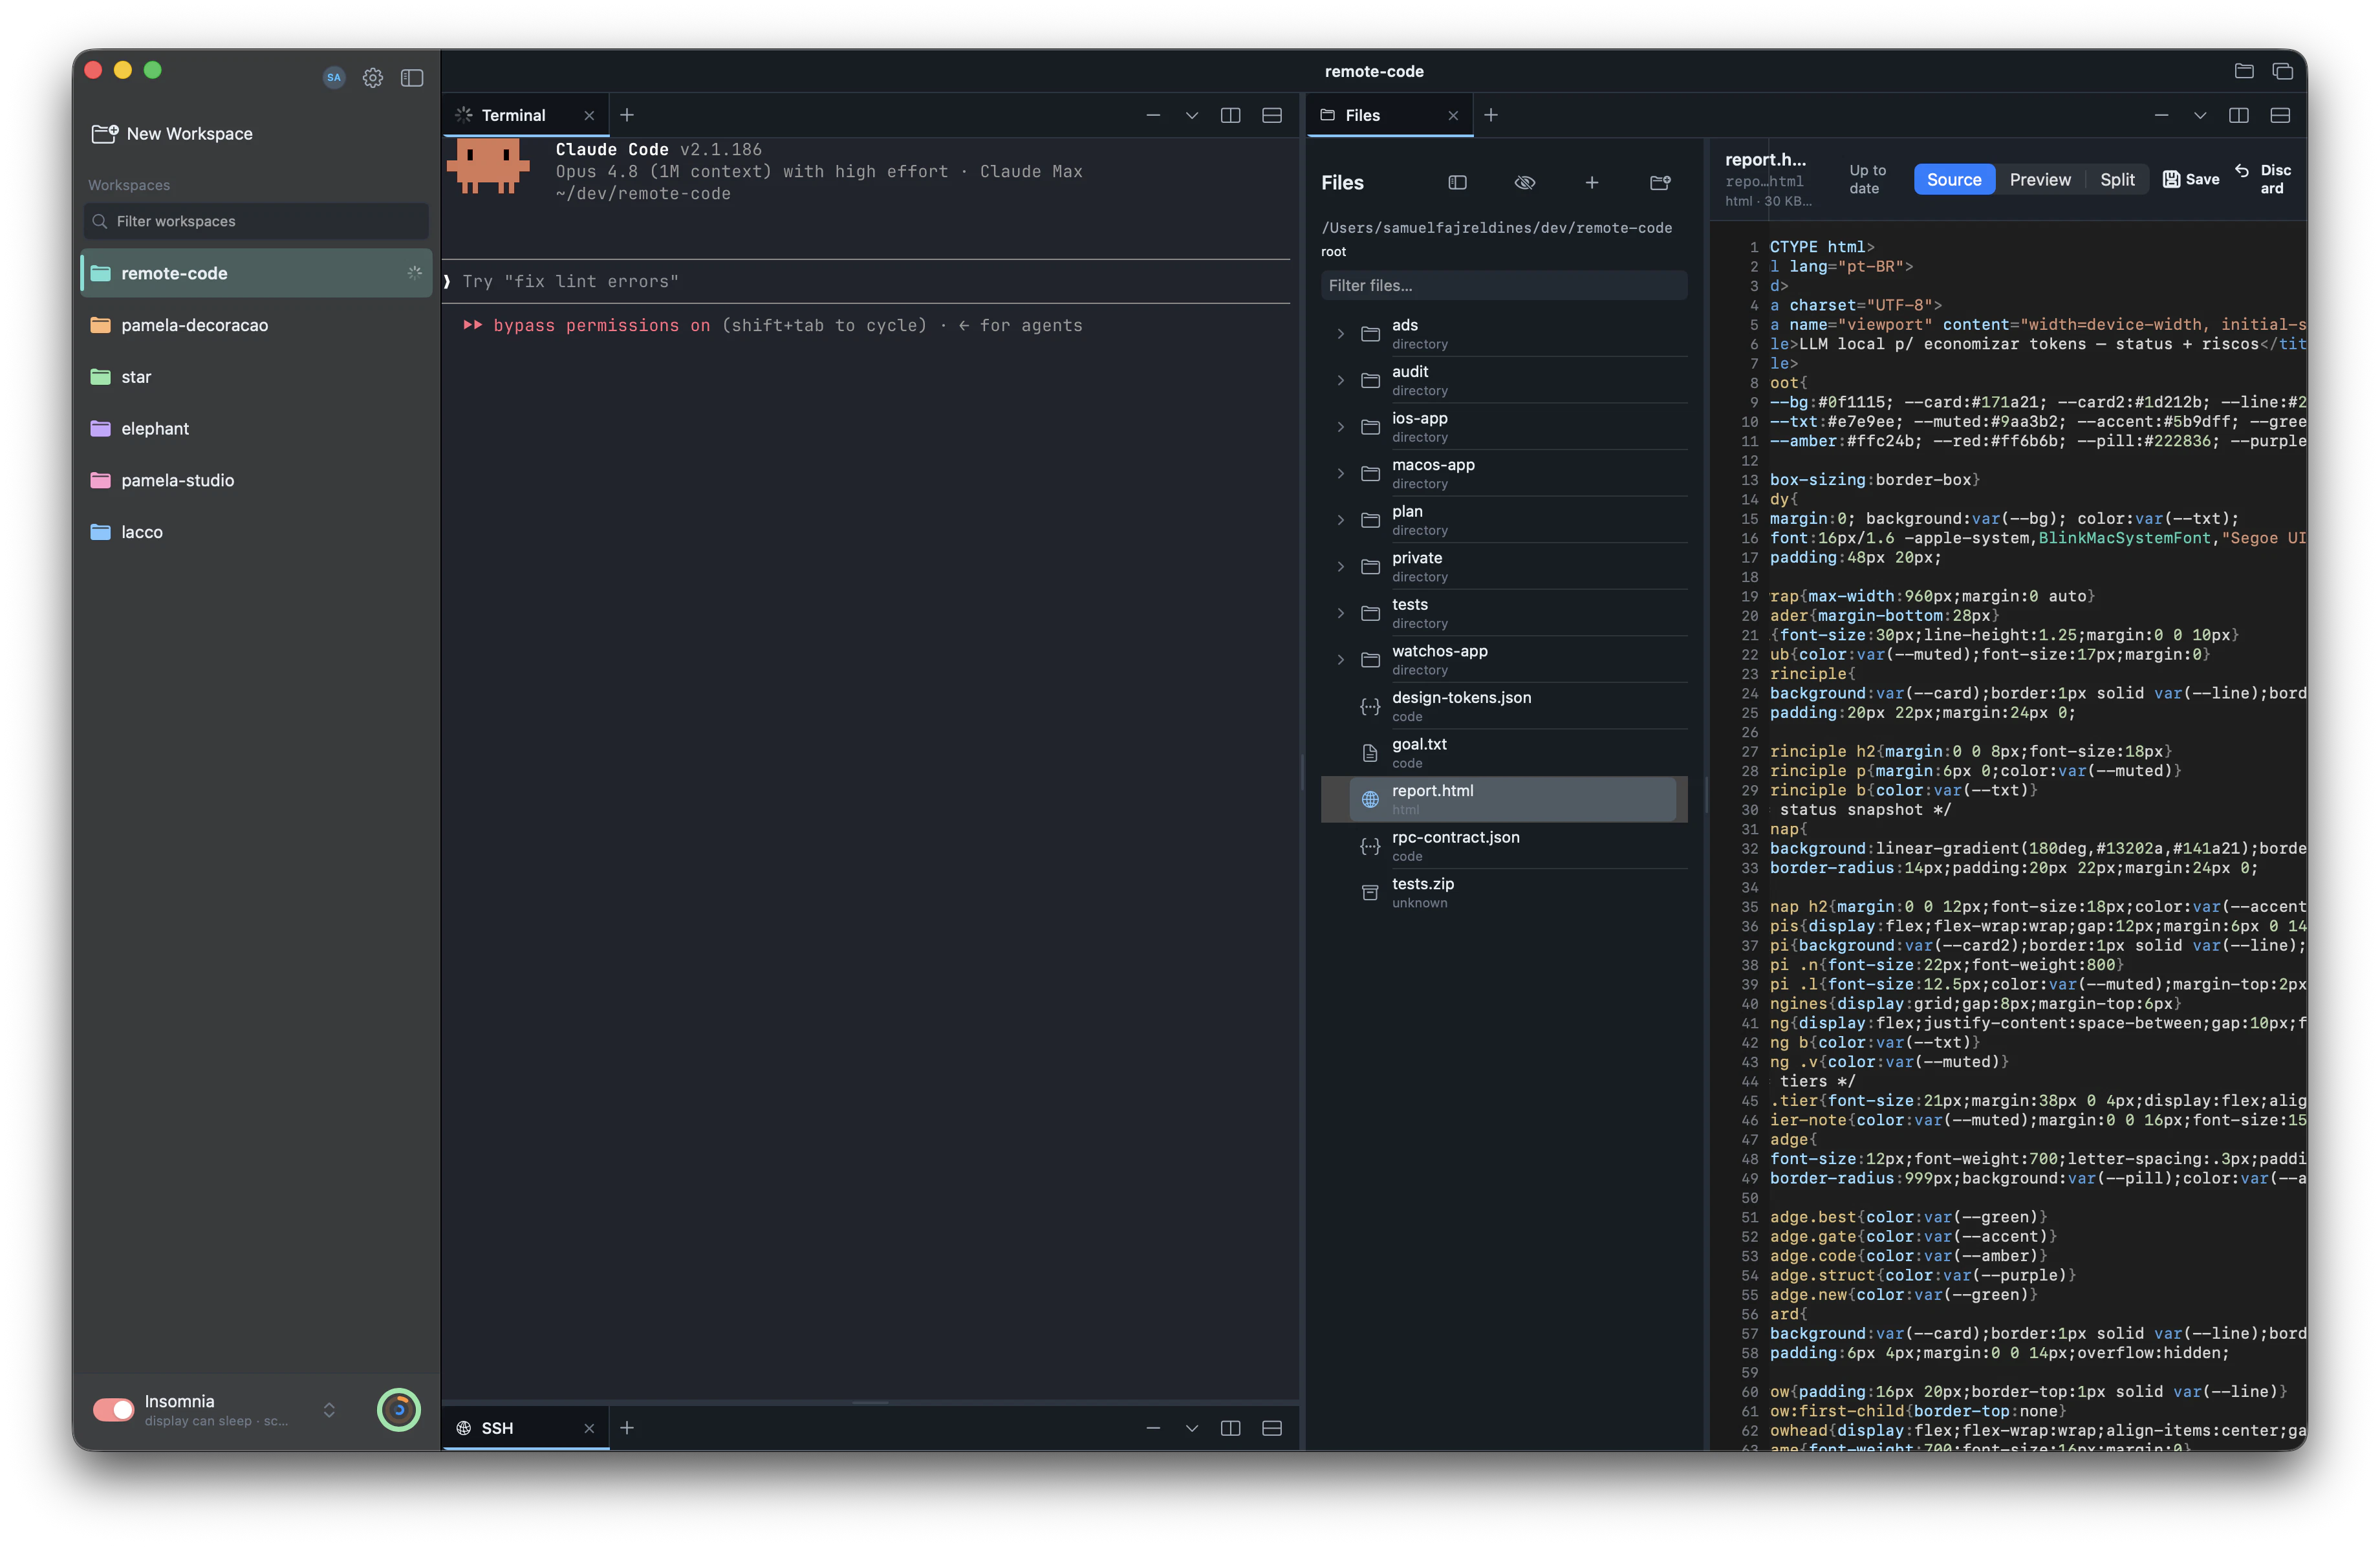Toggle the sidebar layout icon beside the gear

[x=412, y=77]
